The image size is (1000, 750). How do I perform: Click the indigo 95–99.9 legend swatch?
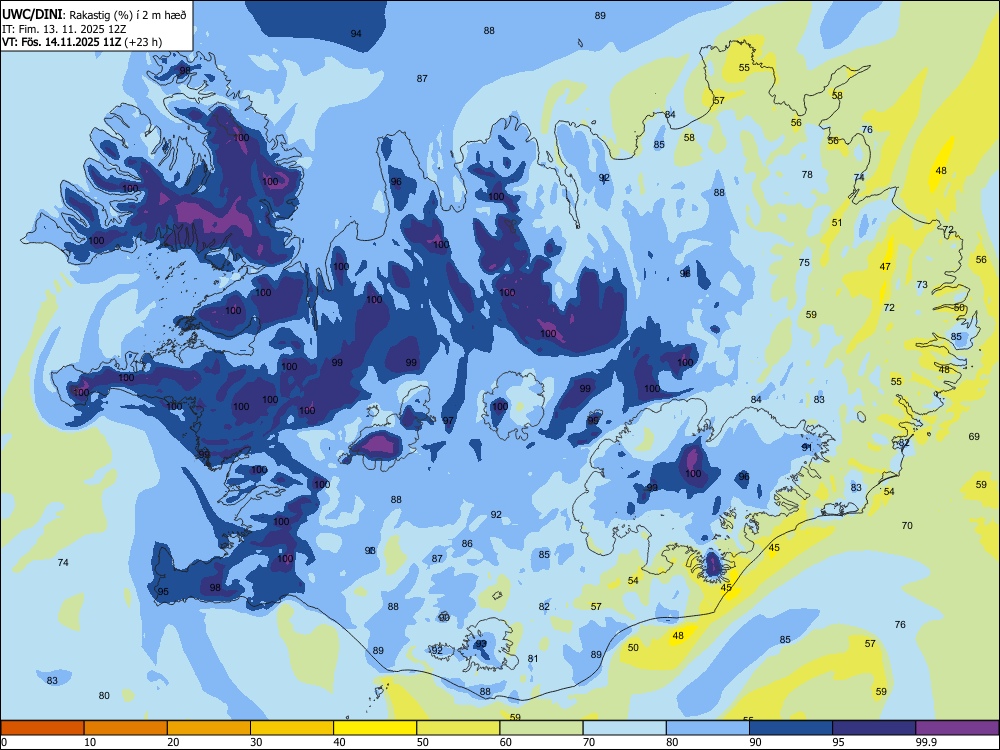(874, 728)
